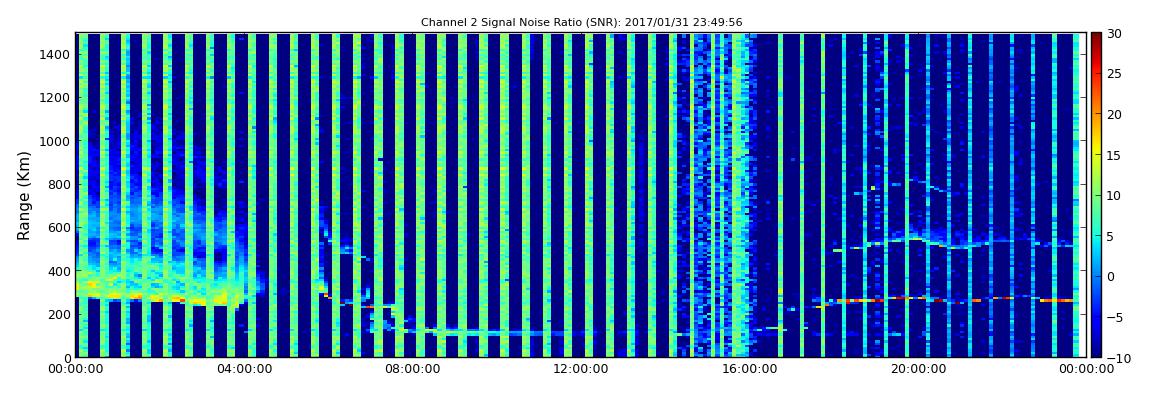Click the 1400 range tick label
The height and width of the screenshot is (407, 1150).
click(x=56, y=54)
